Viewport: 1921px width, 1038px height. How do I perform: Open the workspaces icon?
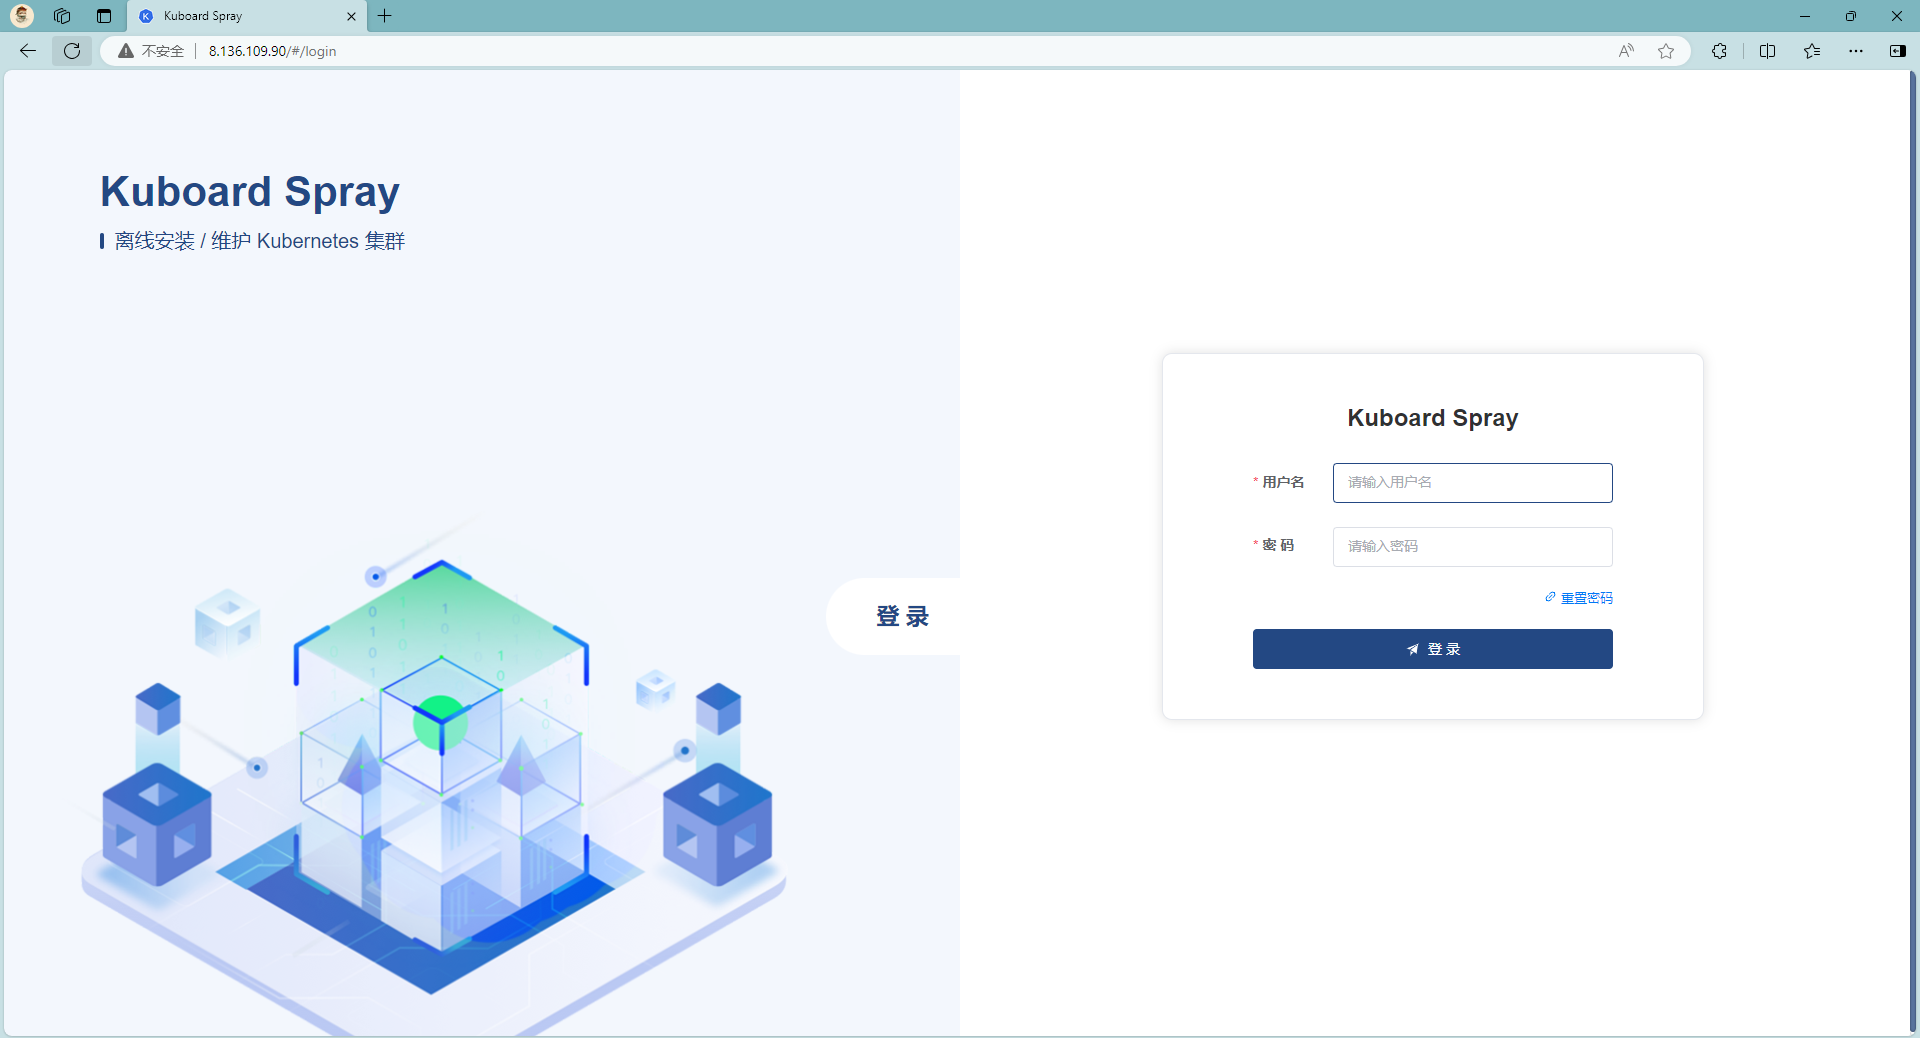62,16
